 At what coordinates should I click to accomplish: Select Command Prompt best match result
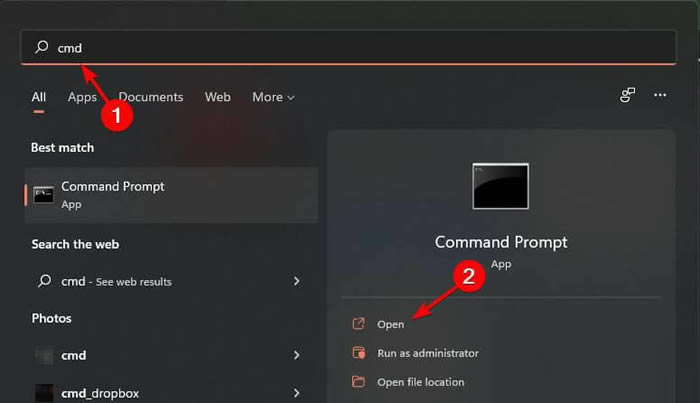pyautogui.click(x=171, y=195)
